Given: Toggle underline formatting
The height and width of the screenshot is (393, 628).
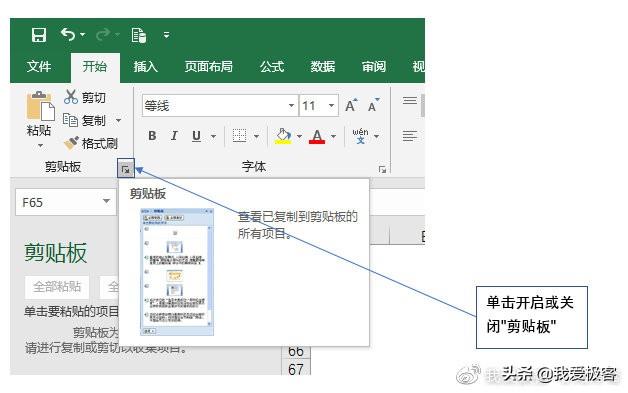Looking at the screenshot, I should tap(196, 136).
